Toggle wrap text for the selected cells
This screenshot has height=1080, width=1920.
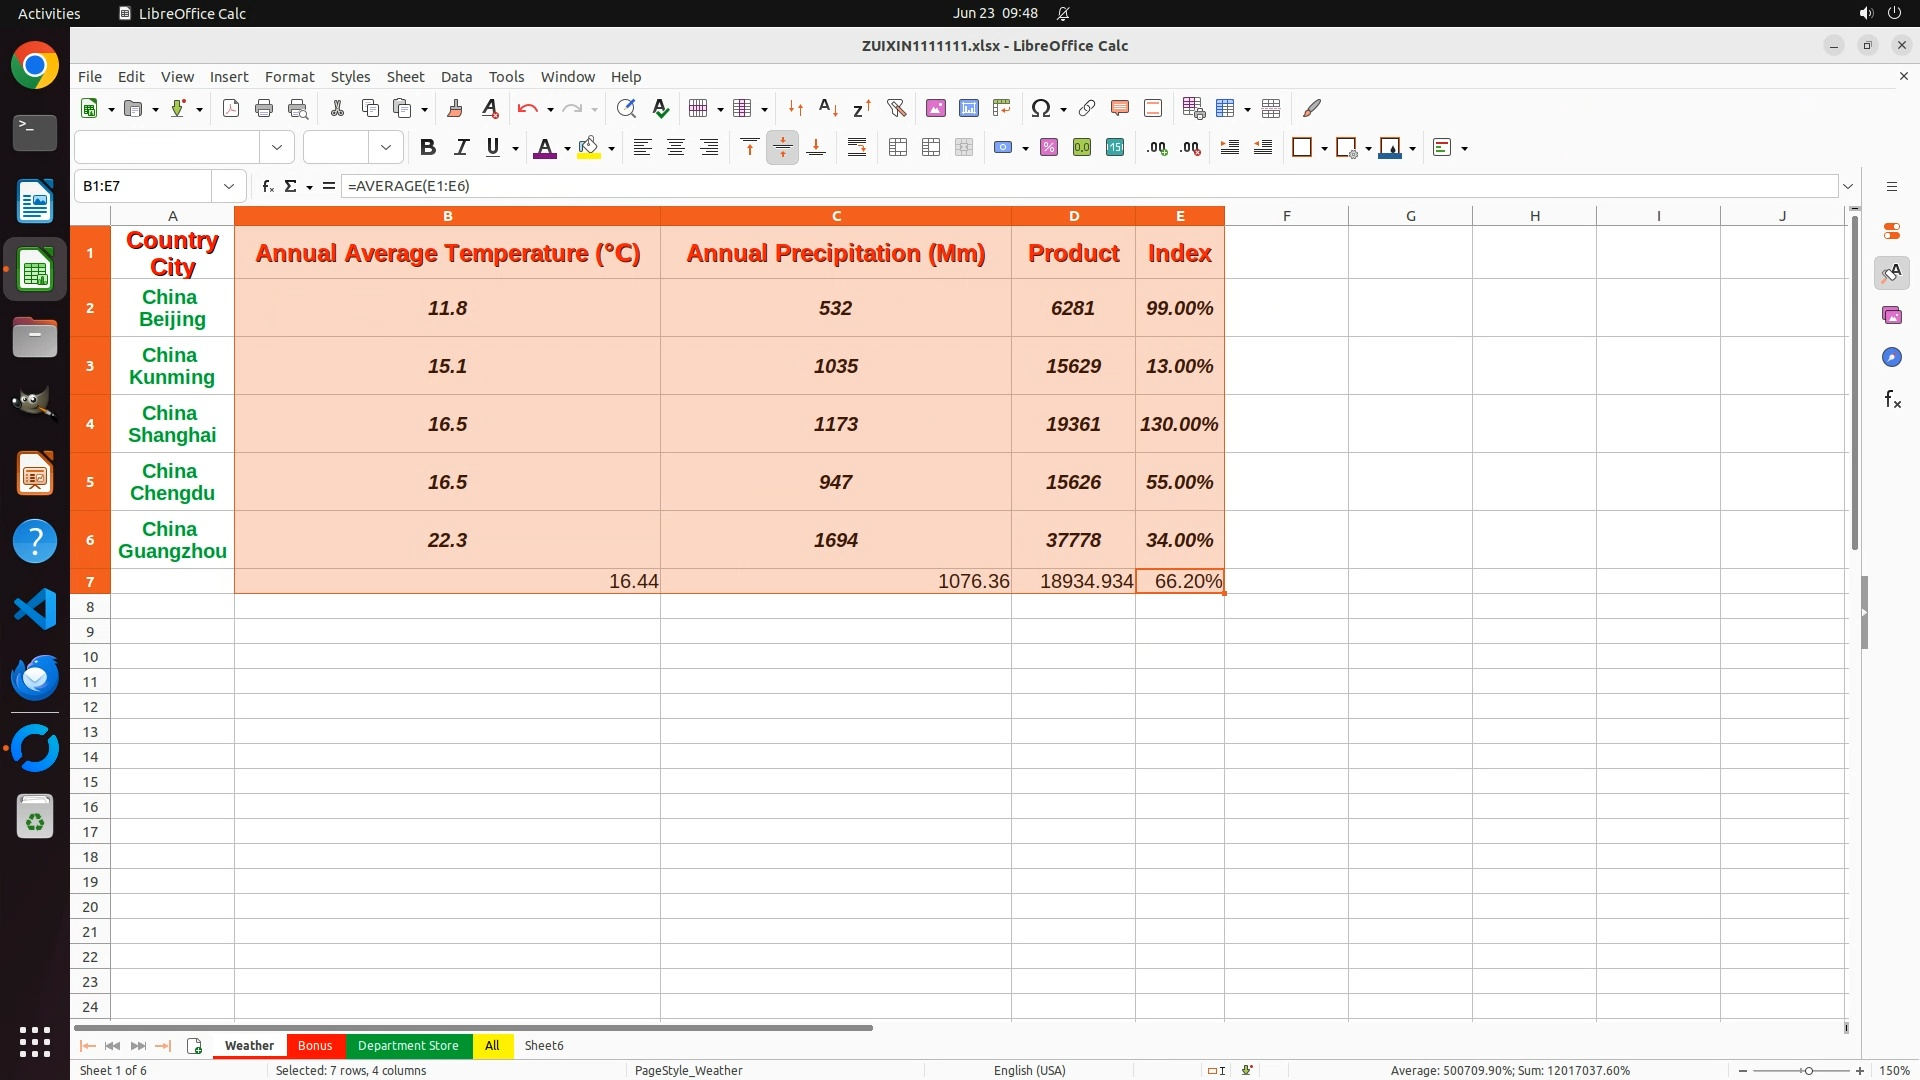pyautogui.click(x=857, y=148)
